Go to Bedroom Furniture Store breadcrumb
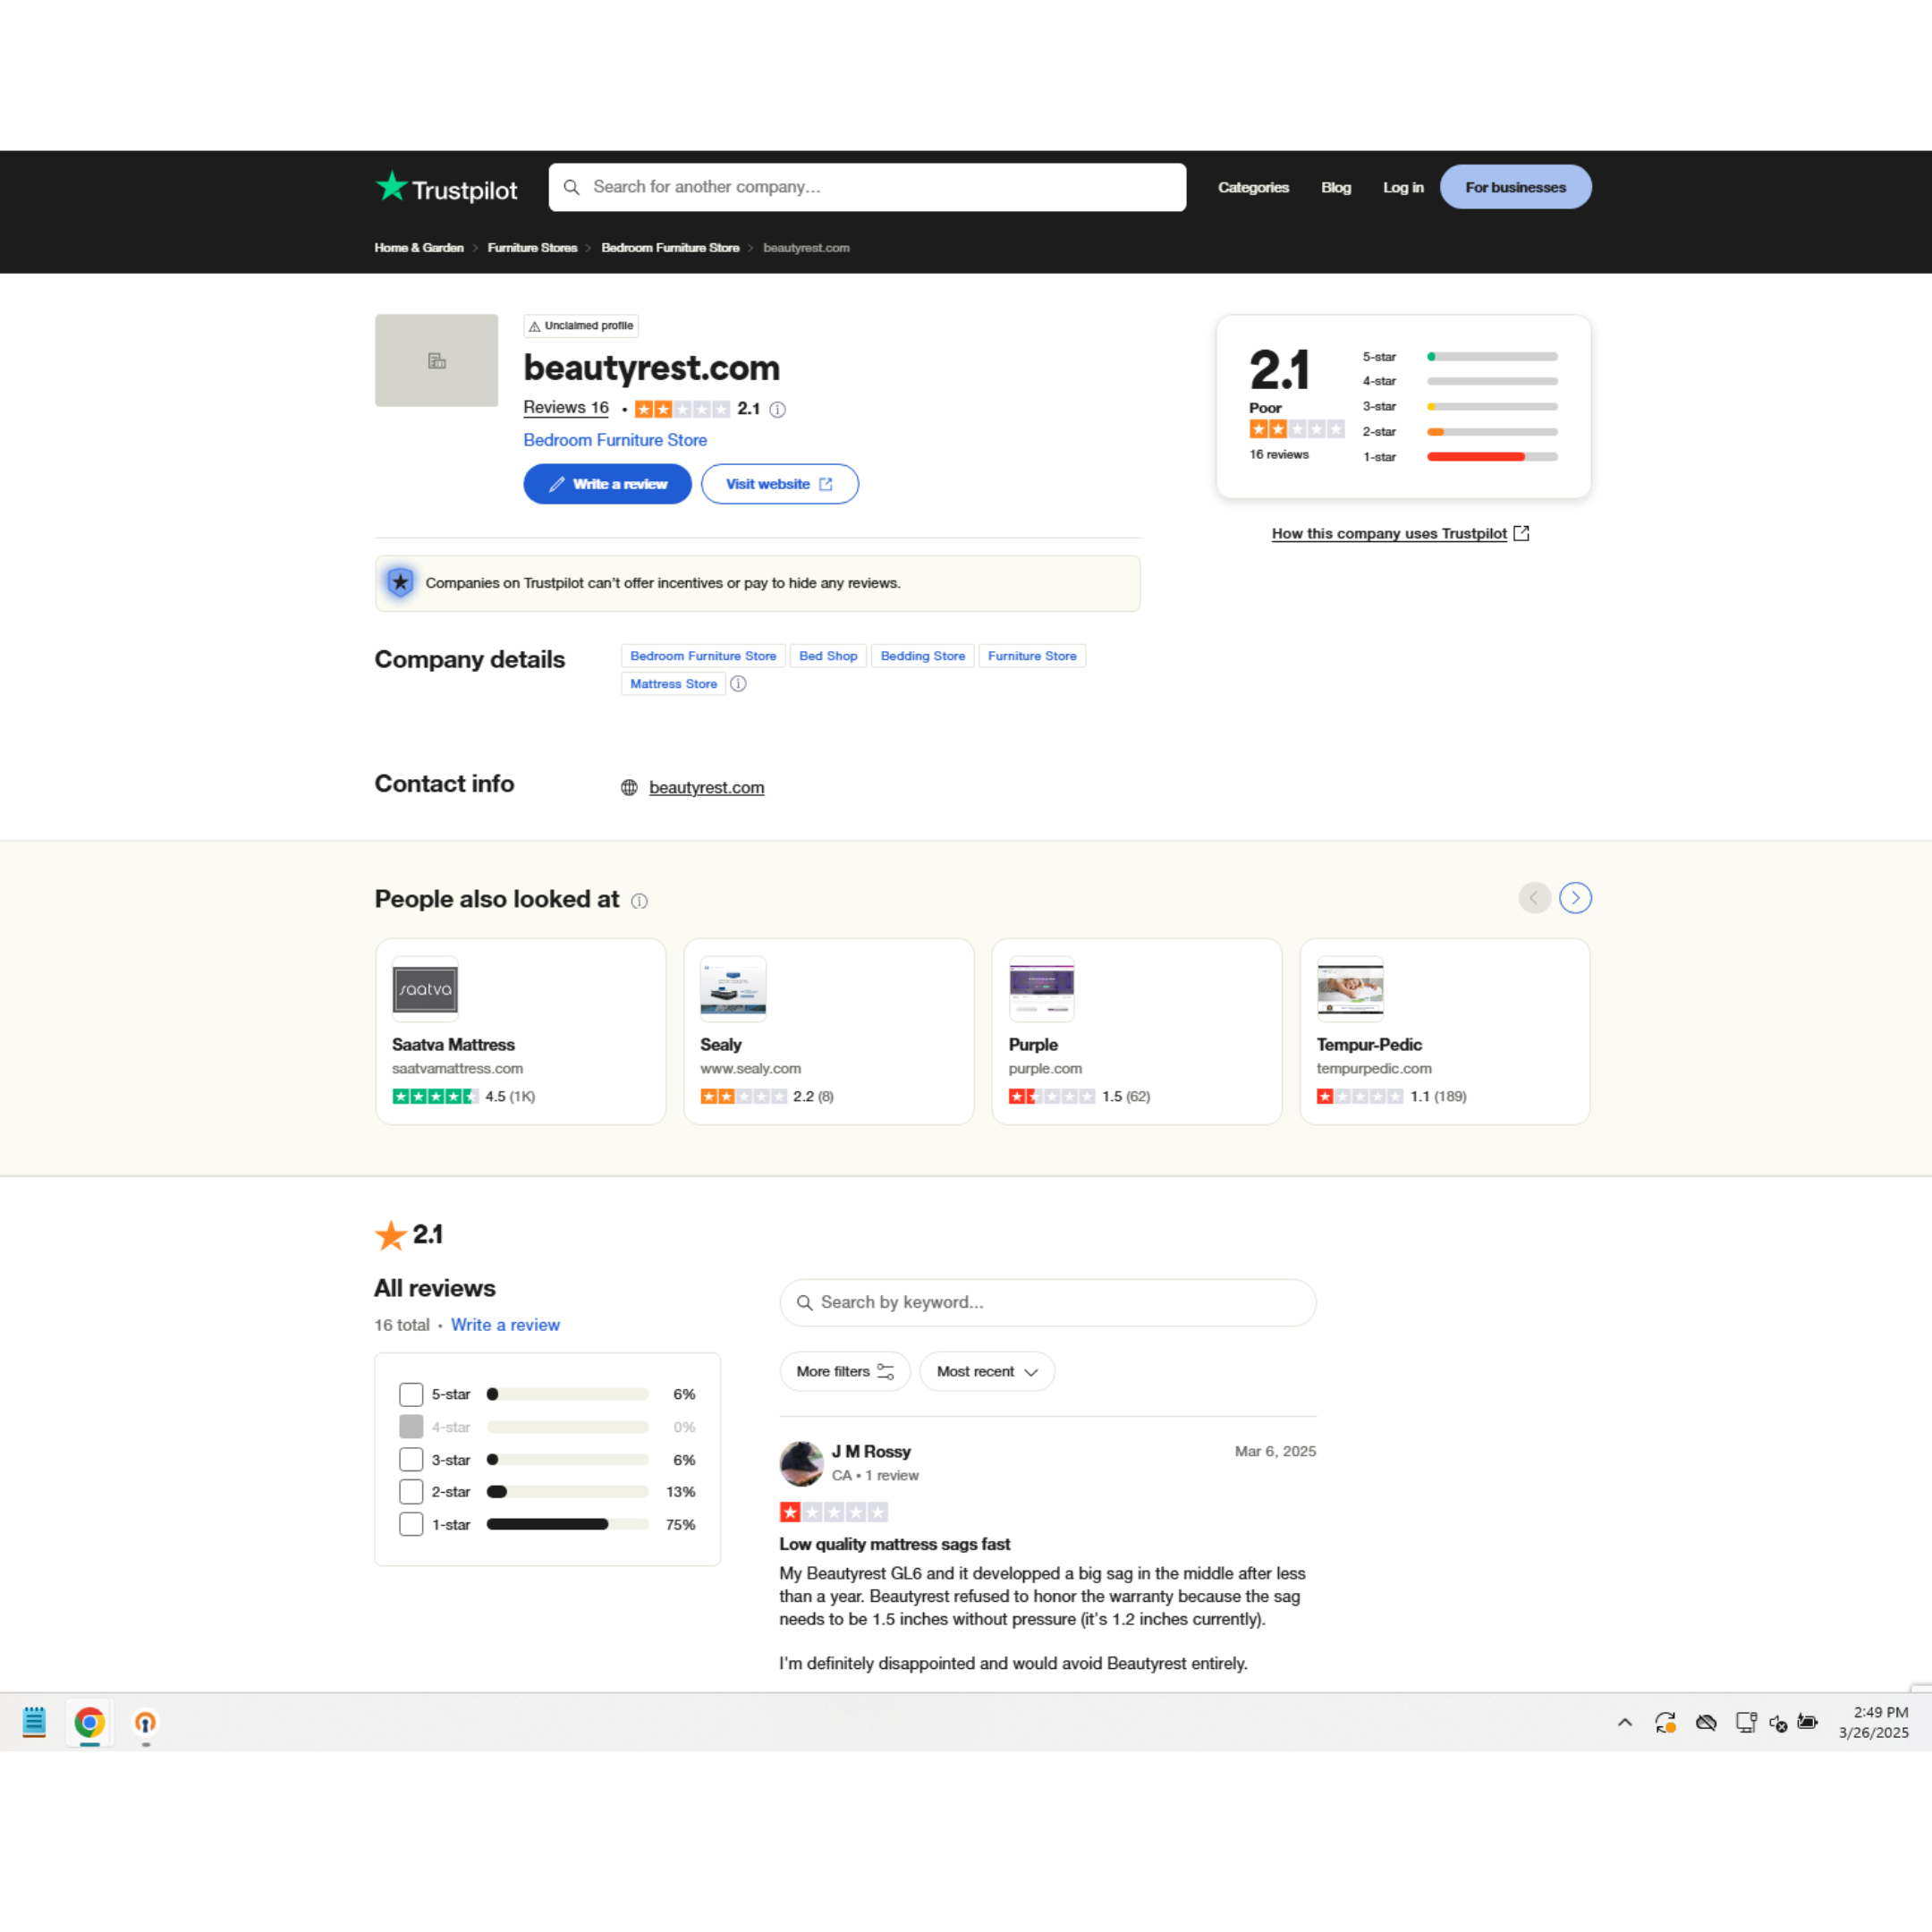 [670, 248]
